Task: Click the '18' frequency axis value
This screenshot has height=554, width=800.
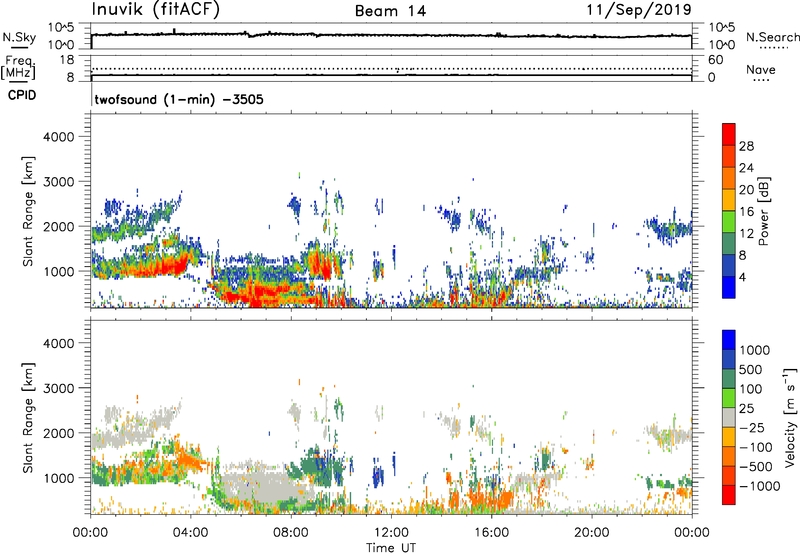Action: point(67,60)
